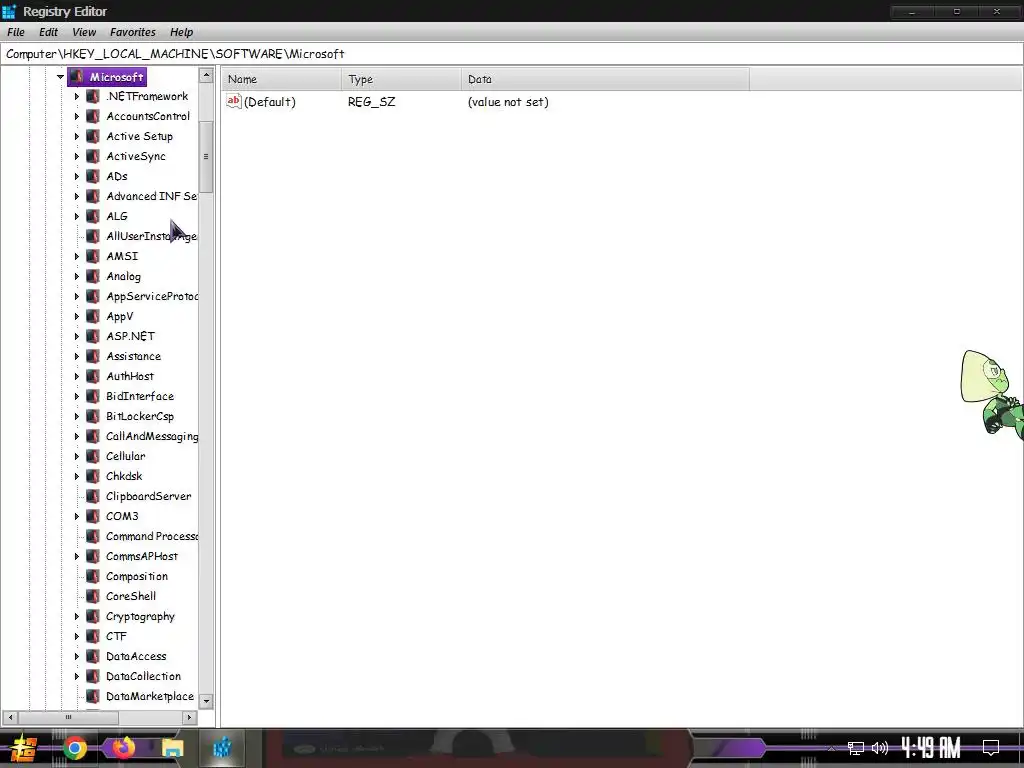The image size is (1024, 768).
Task: Select the Command Processor key
Action: (152, 536)
